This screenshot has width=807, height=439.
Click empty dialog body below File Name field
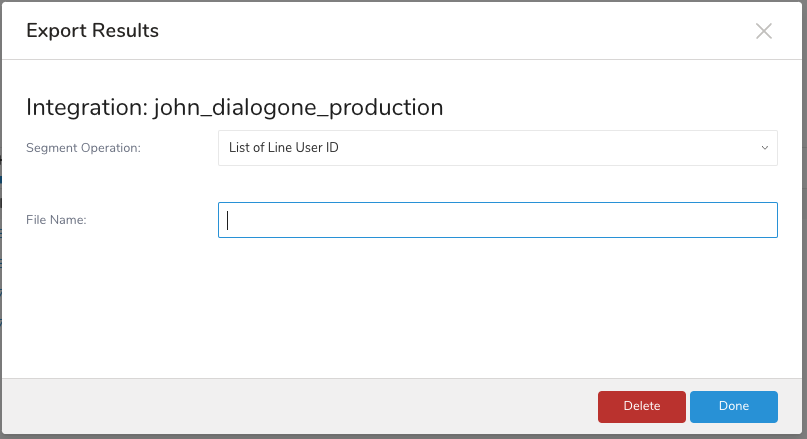coord(400,310)
